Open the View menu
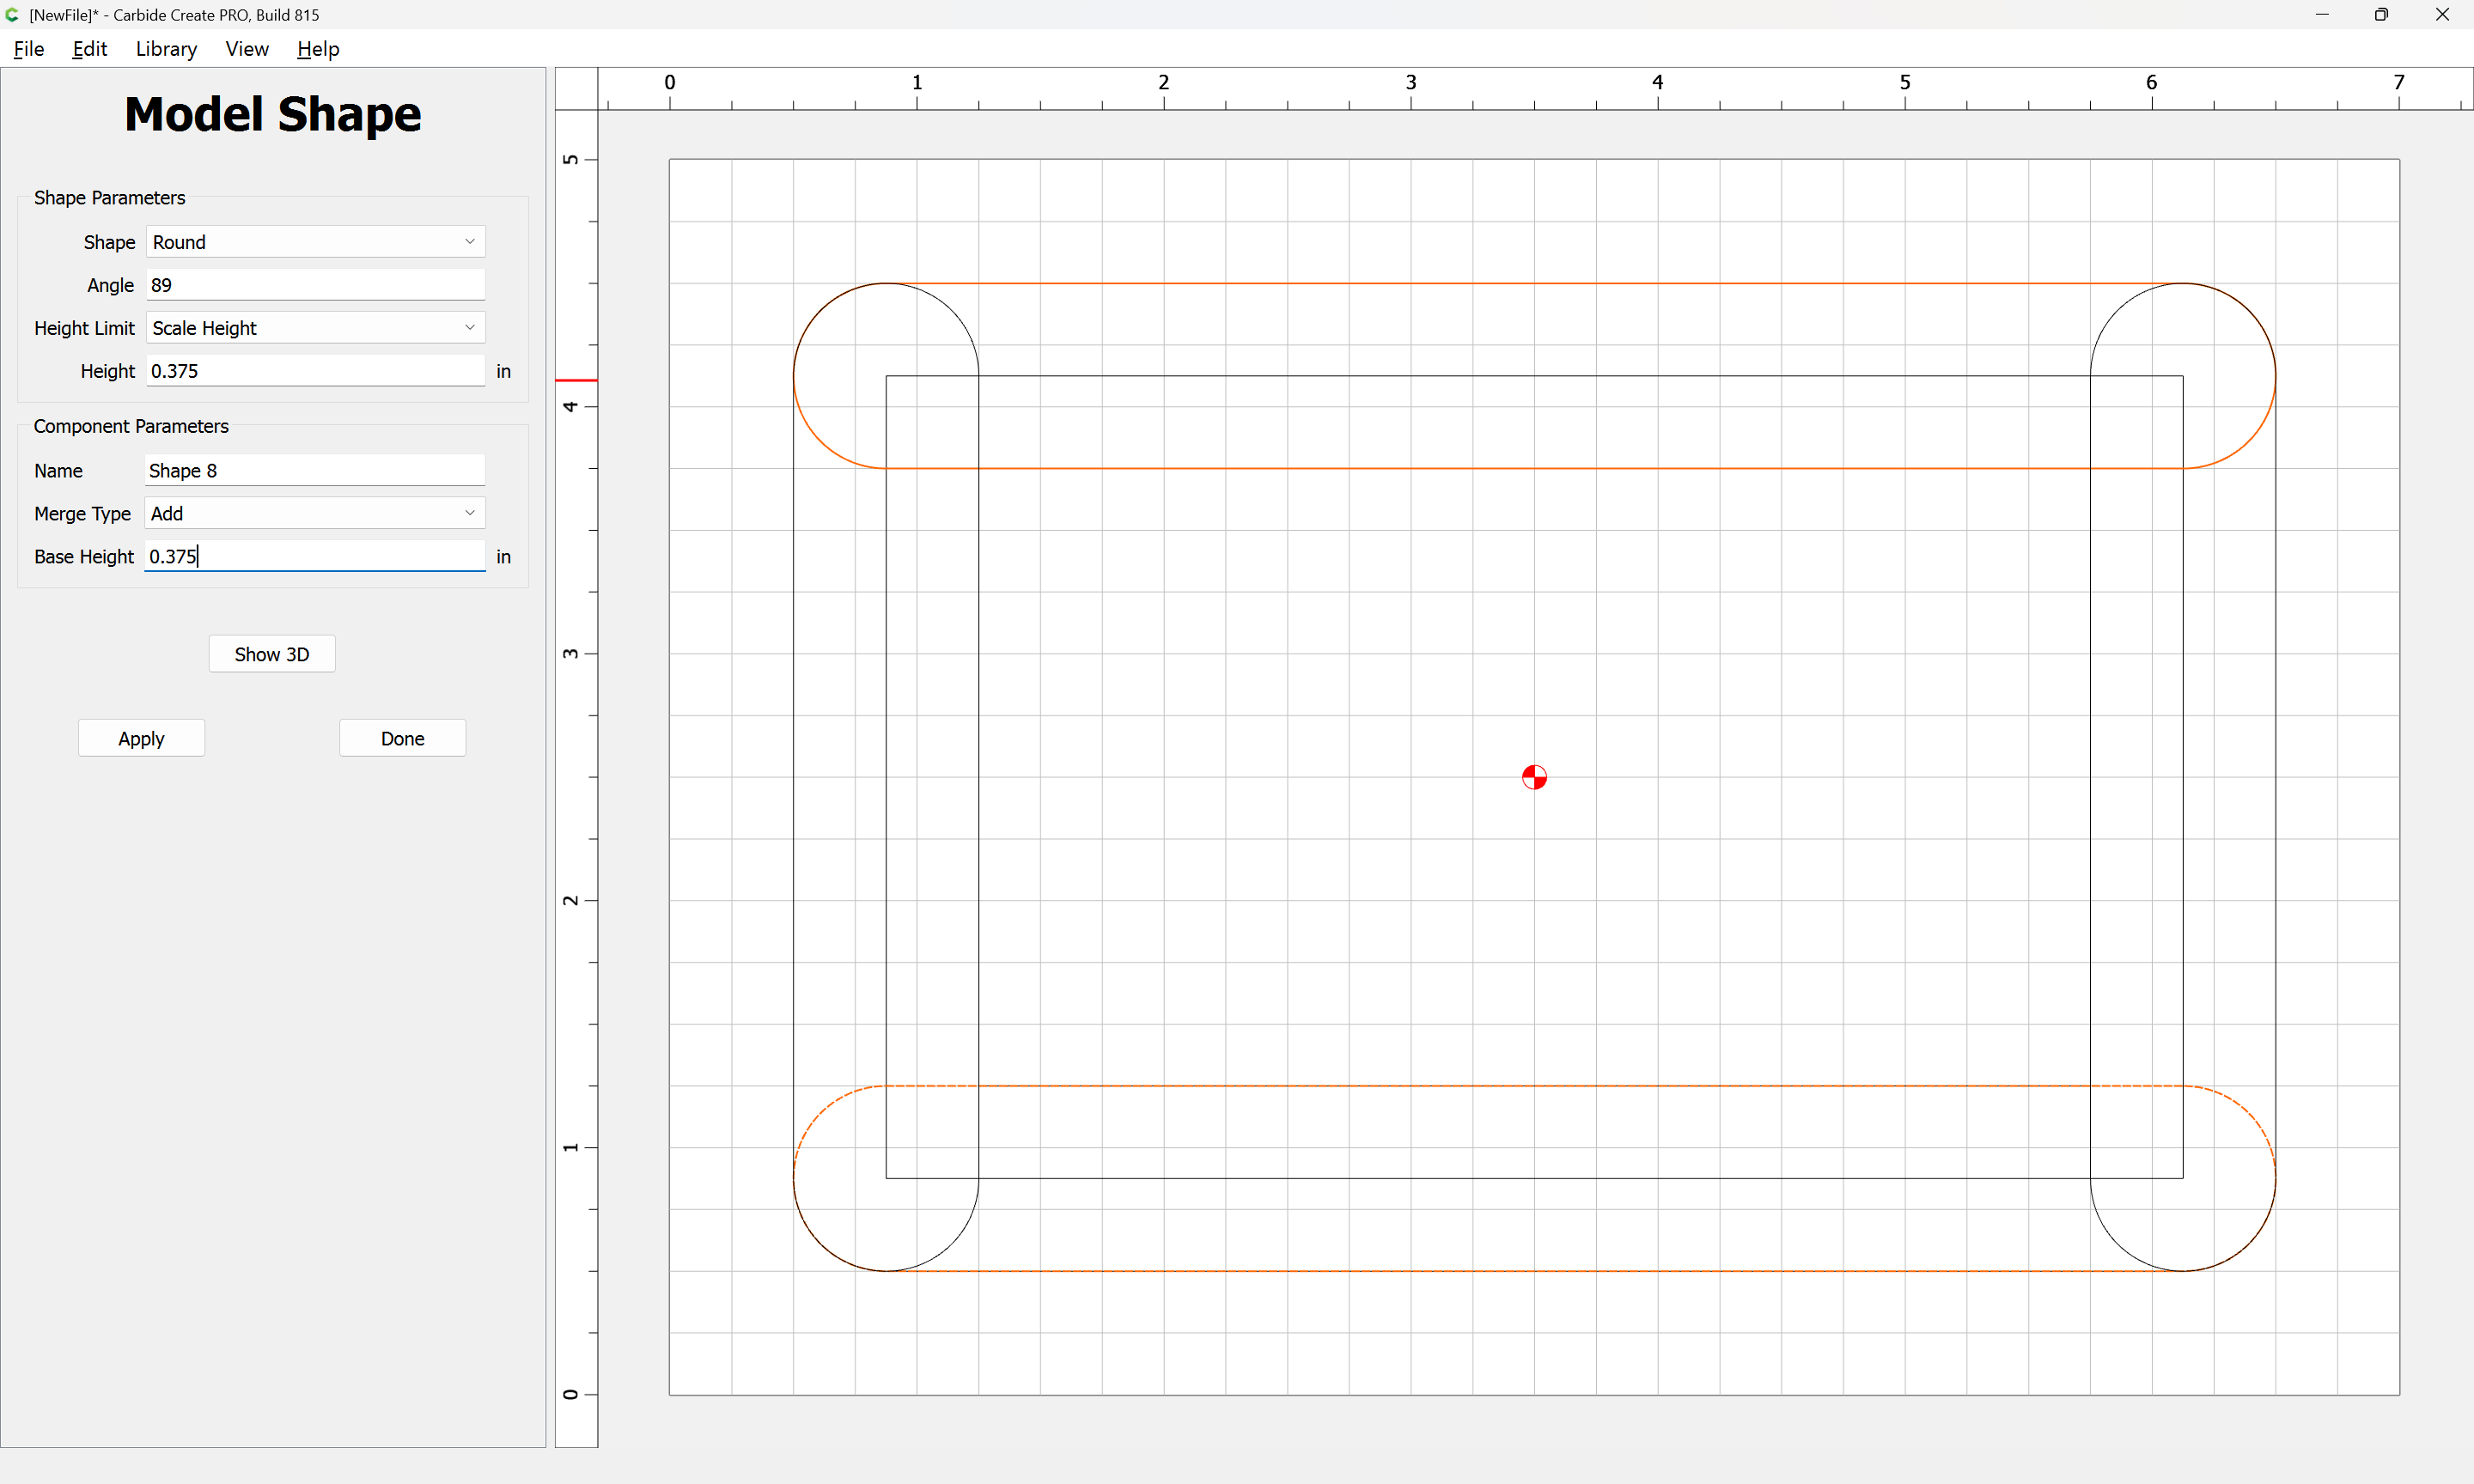 pyautogui.click(x=247, y=49)
